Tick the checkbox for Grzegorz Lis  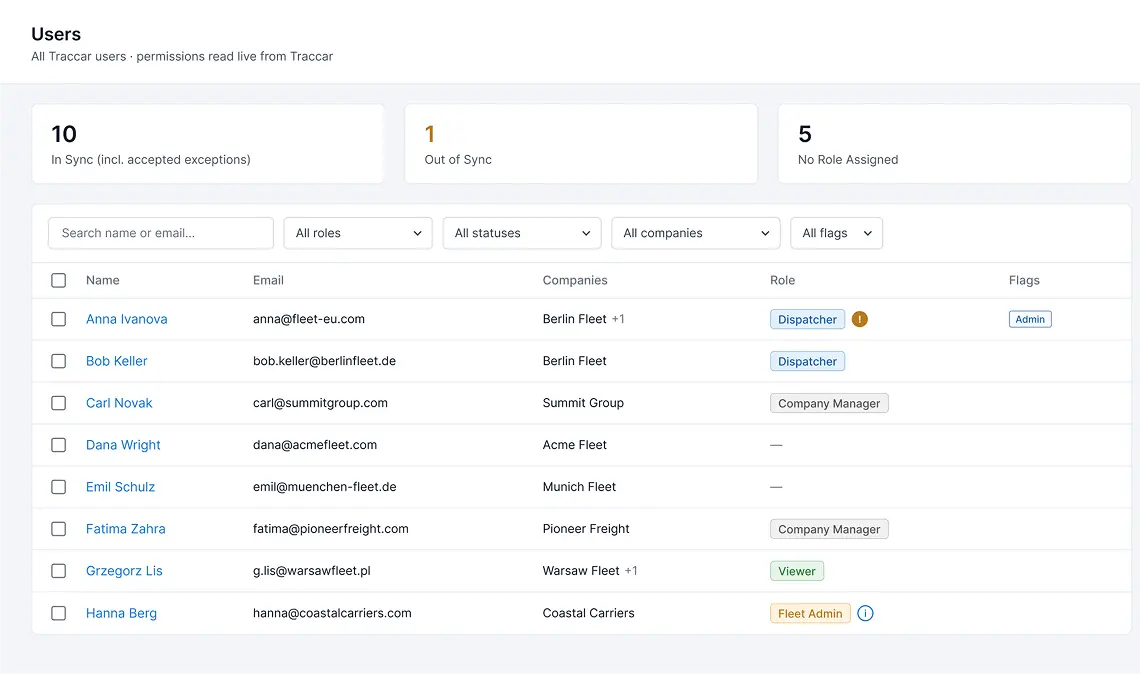(59, 571)
